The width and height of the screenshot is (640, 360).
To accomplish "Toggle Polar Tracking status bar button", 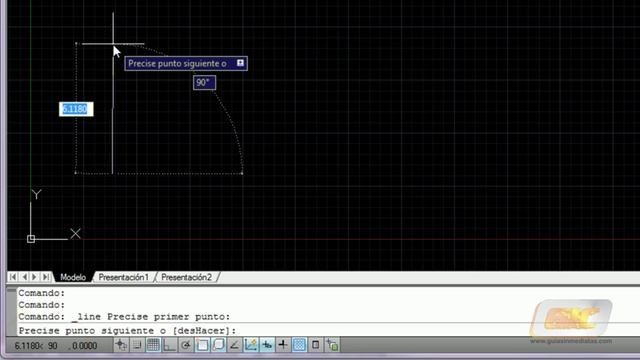I will [186, 345].
